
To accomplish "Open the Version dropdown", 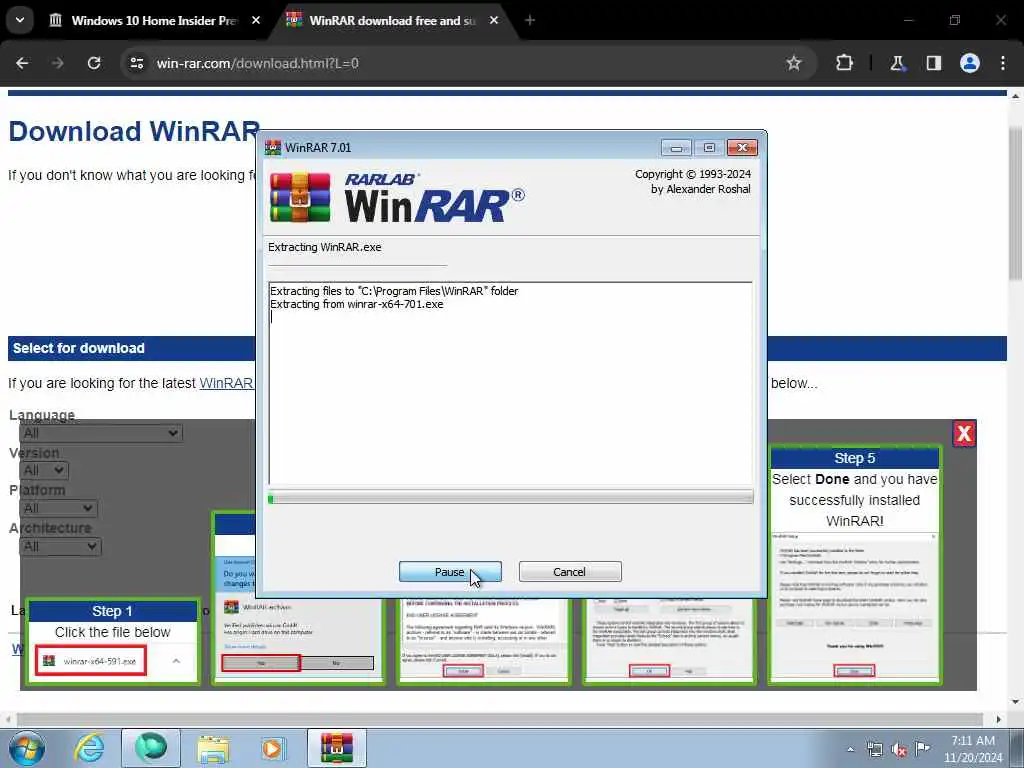I will (x=44, y=470).
